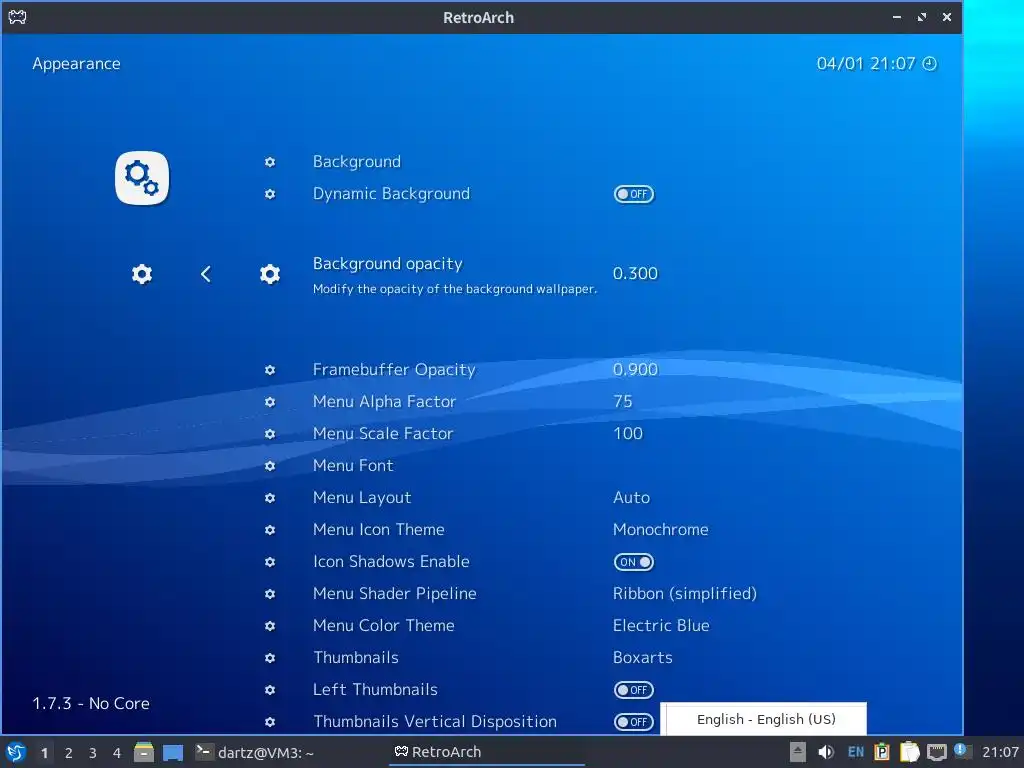Click the taskbar clock showing 21:07
Image resolution: width=1024 pixels, height=768 pixels.
point(1000,752)
